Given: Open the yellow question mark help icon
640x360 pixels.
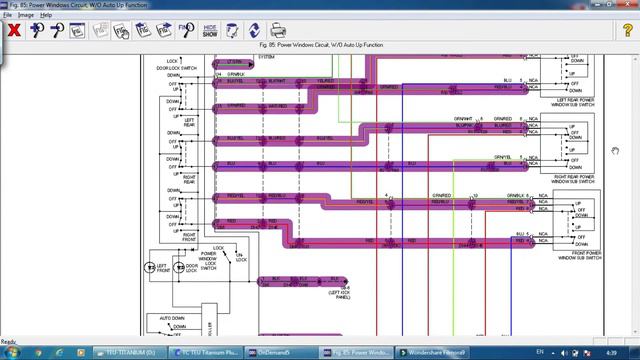Looking at the screenshot, I should click(x=628, y=30).
